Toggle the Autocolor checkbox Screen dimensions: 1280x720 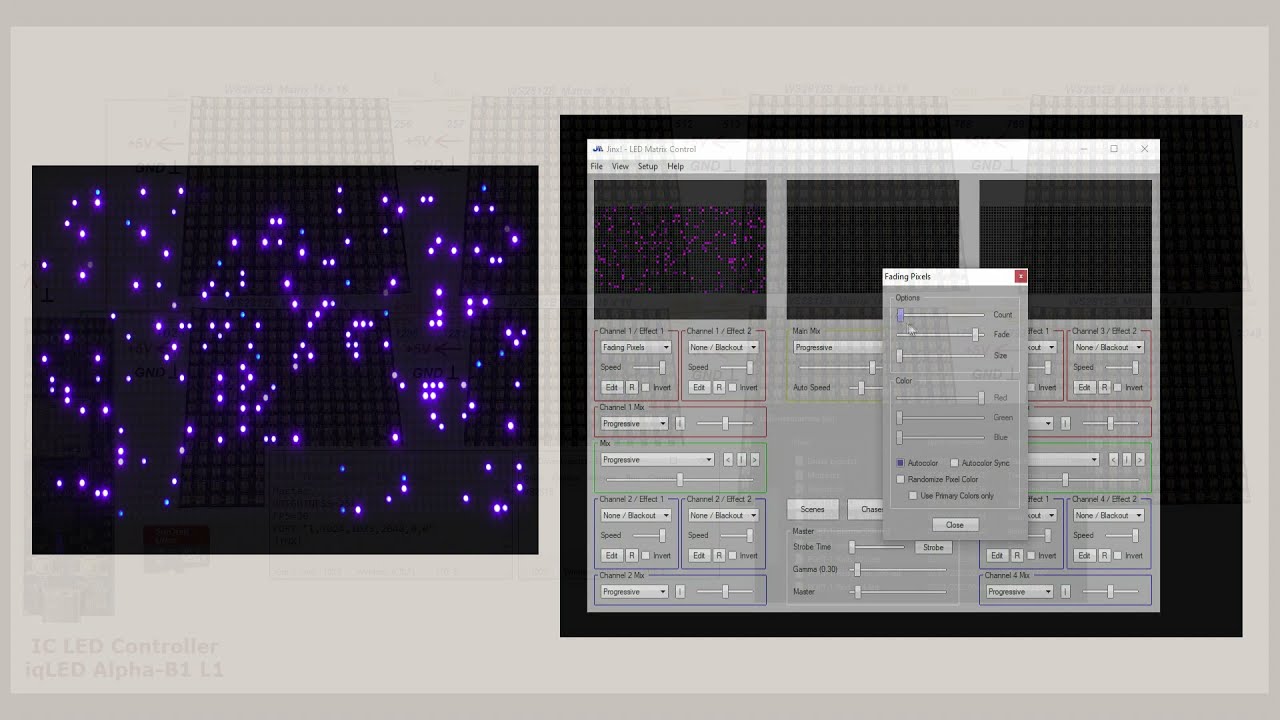900,463
